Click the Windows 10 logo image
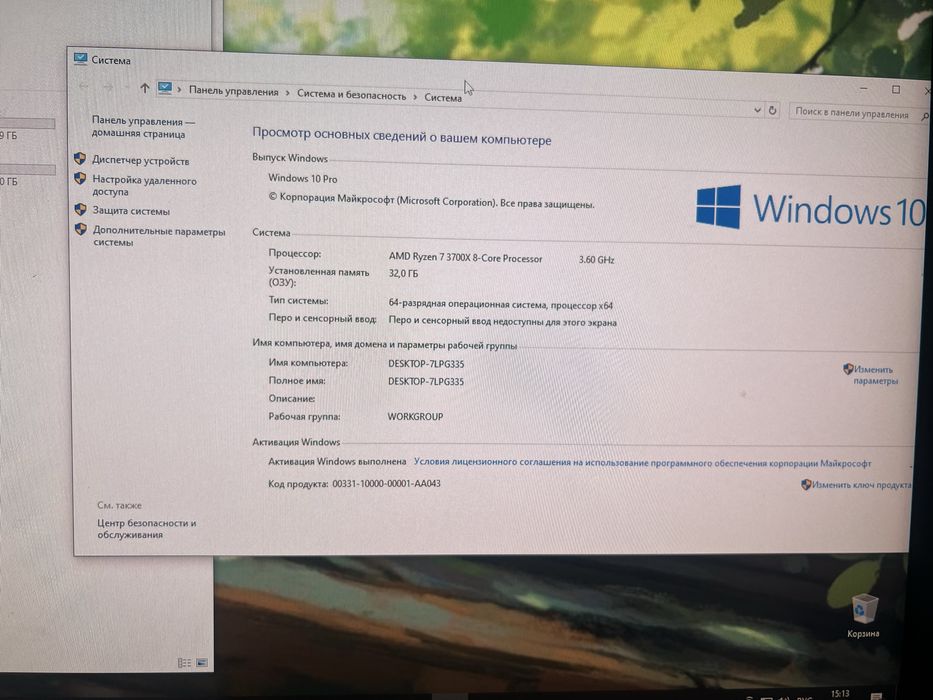This screenshot has width=933, height=700. pyautogui.click(x=809, y=207)
